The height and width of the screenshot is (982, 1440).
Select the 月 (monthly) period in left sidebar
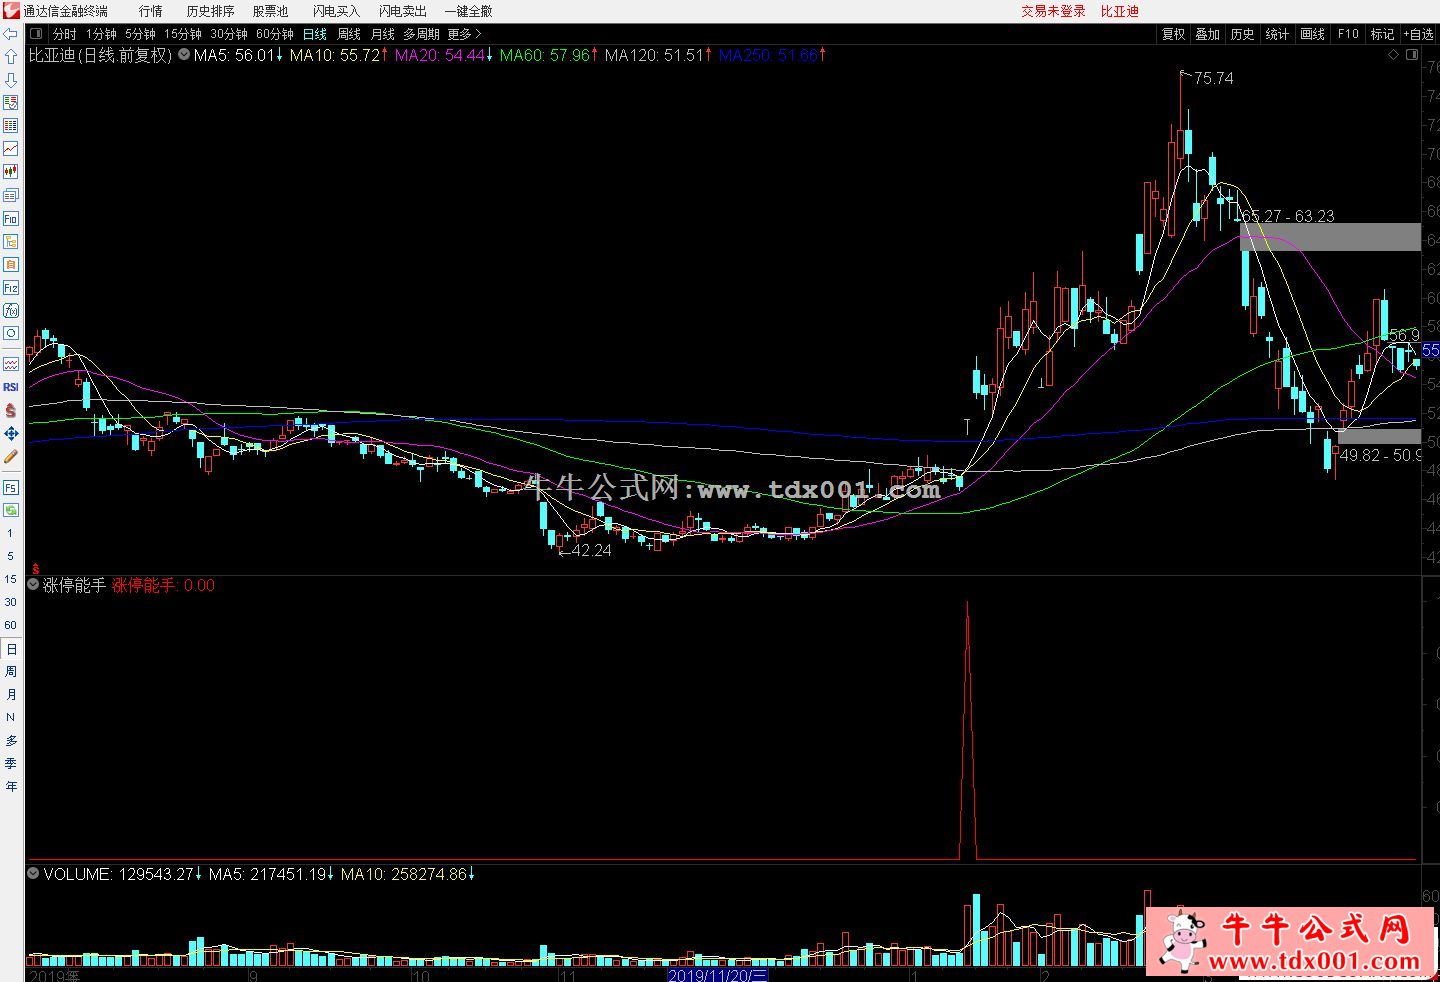tap(11, 695)
